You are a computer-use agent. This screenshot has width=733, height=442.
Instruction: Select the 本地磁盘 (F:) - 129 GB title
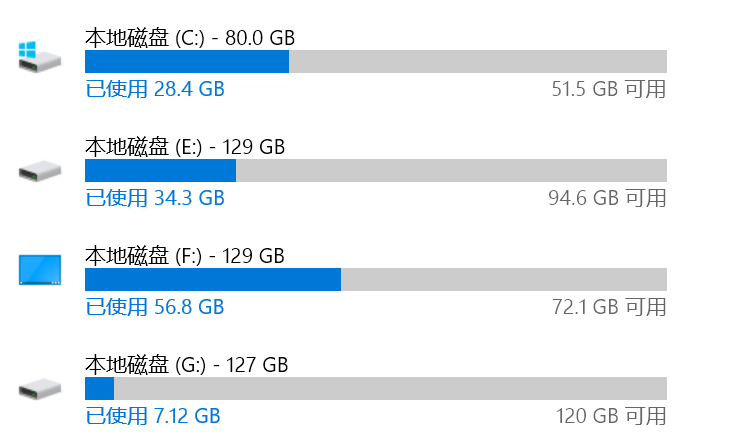coord(185,255)
